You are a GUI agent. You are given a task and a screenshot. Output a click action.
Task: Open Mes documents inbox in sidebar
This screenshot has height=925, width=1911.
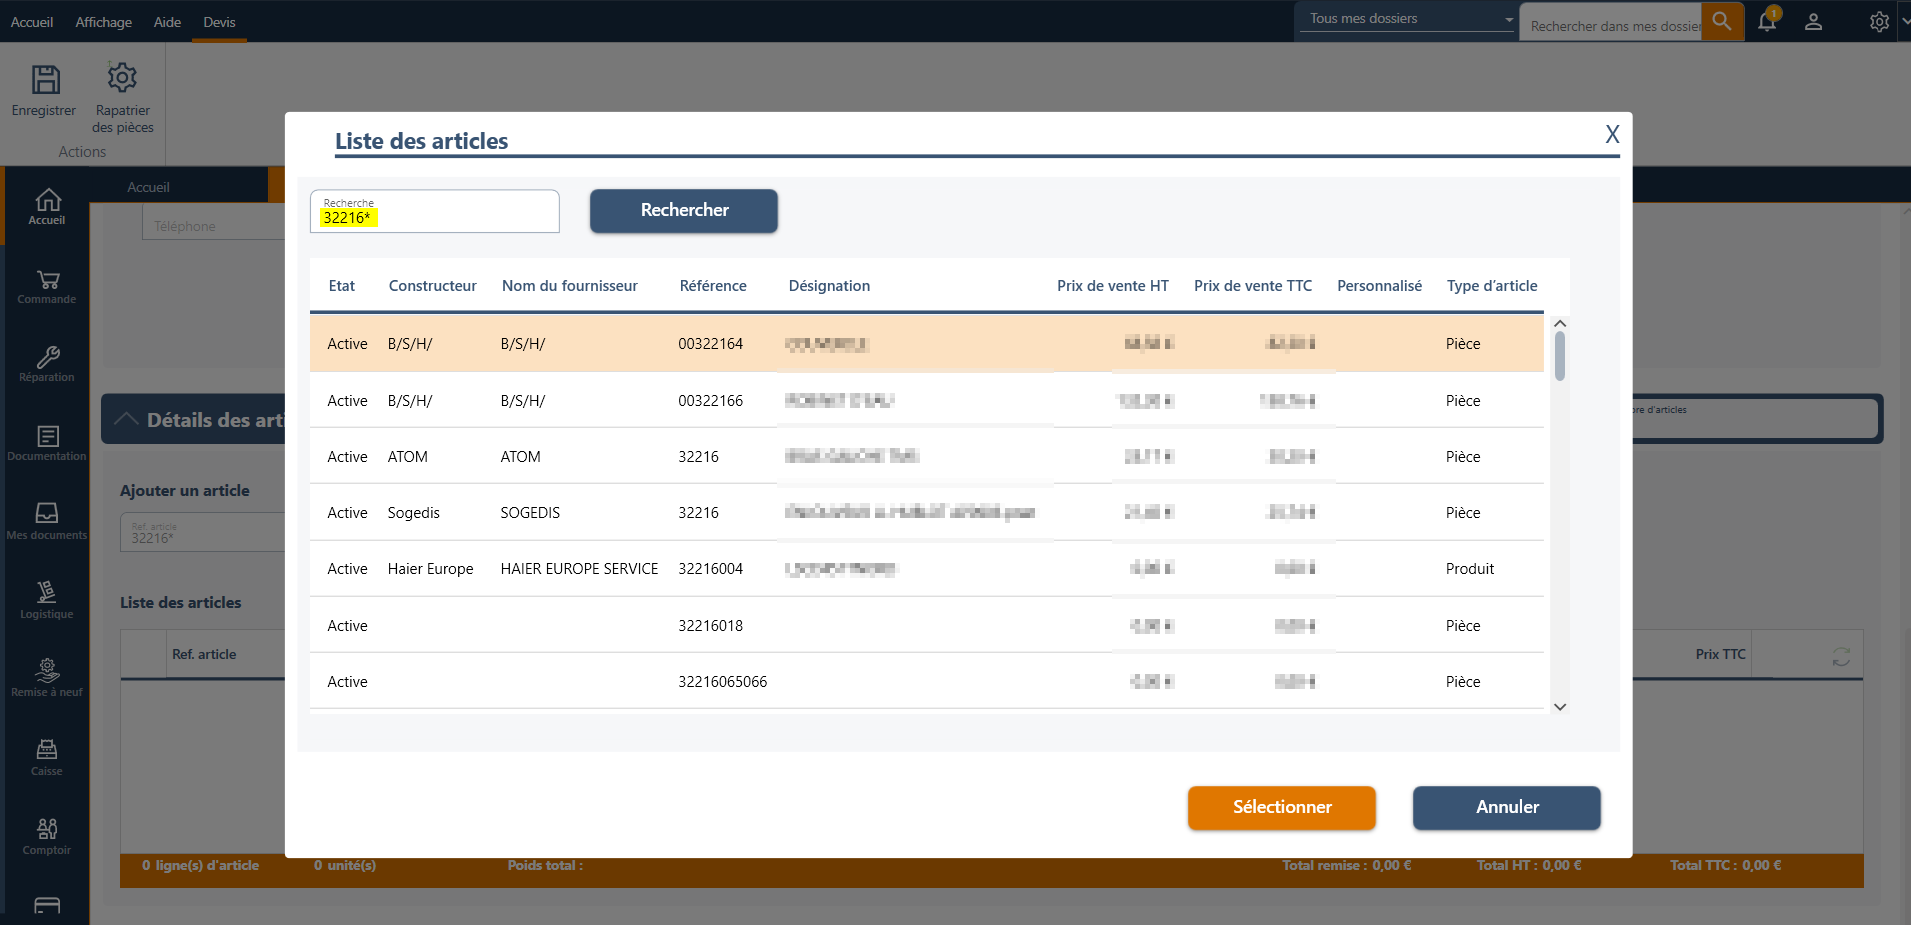(47, 522)
